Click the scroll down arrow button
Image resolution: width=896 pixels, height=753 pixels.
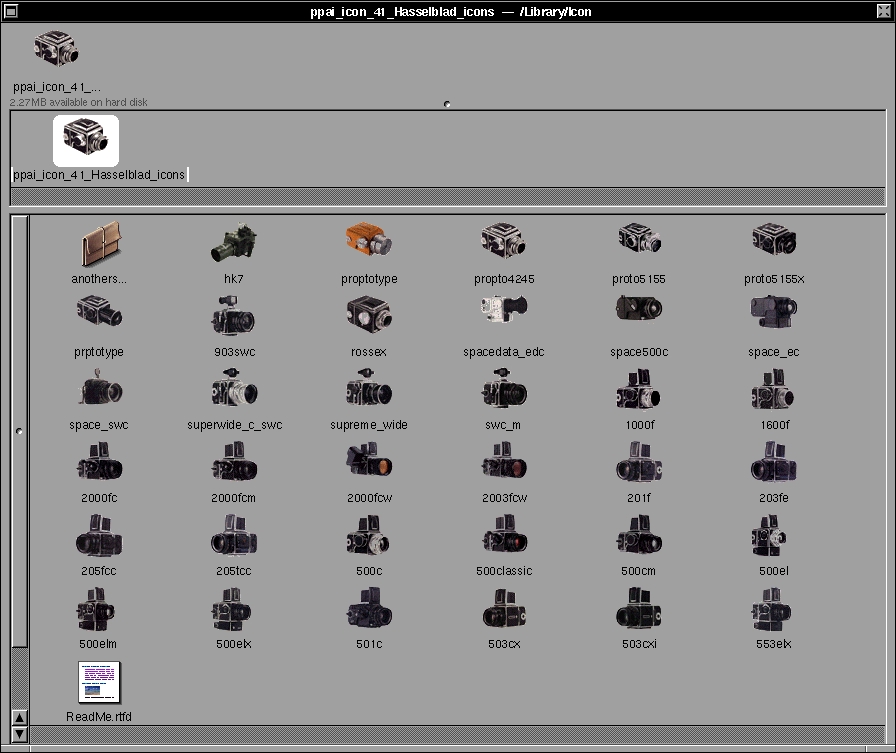pyautogui.click(x=19, y=733)
